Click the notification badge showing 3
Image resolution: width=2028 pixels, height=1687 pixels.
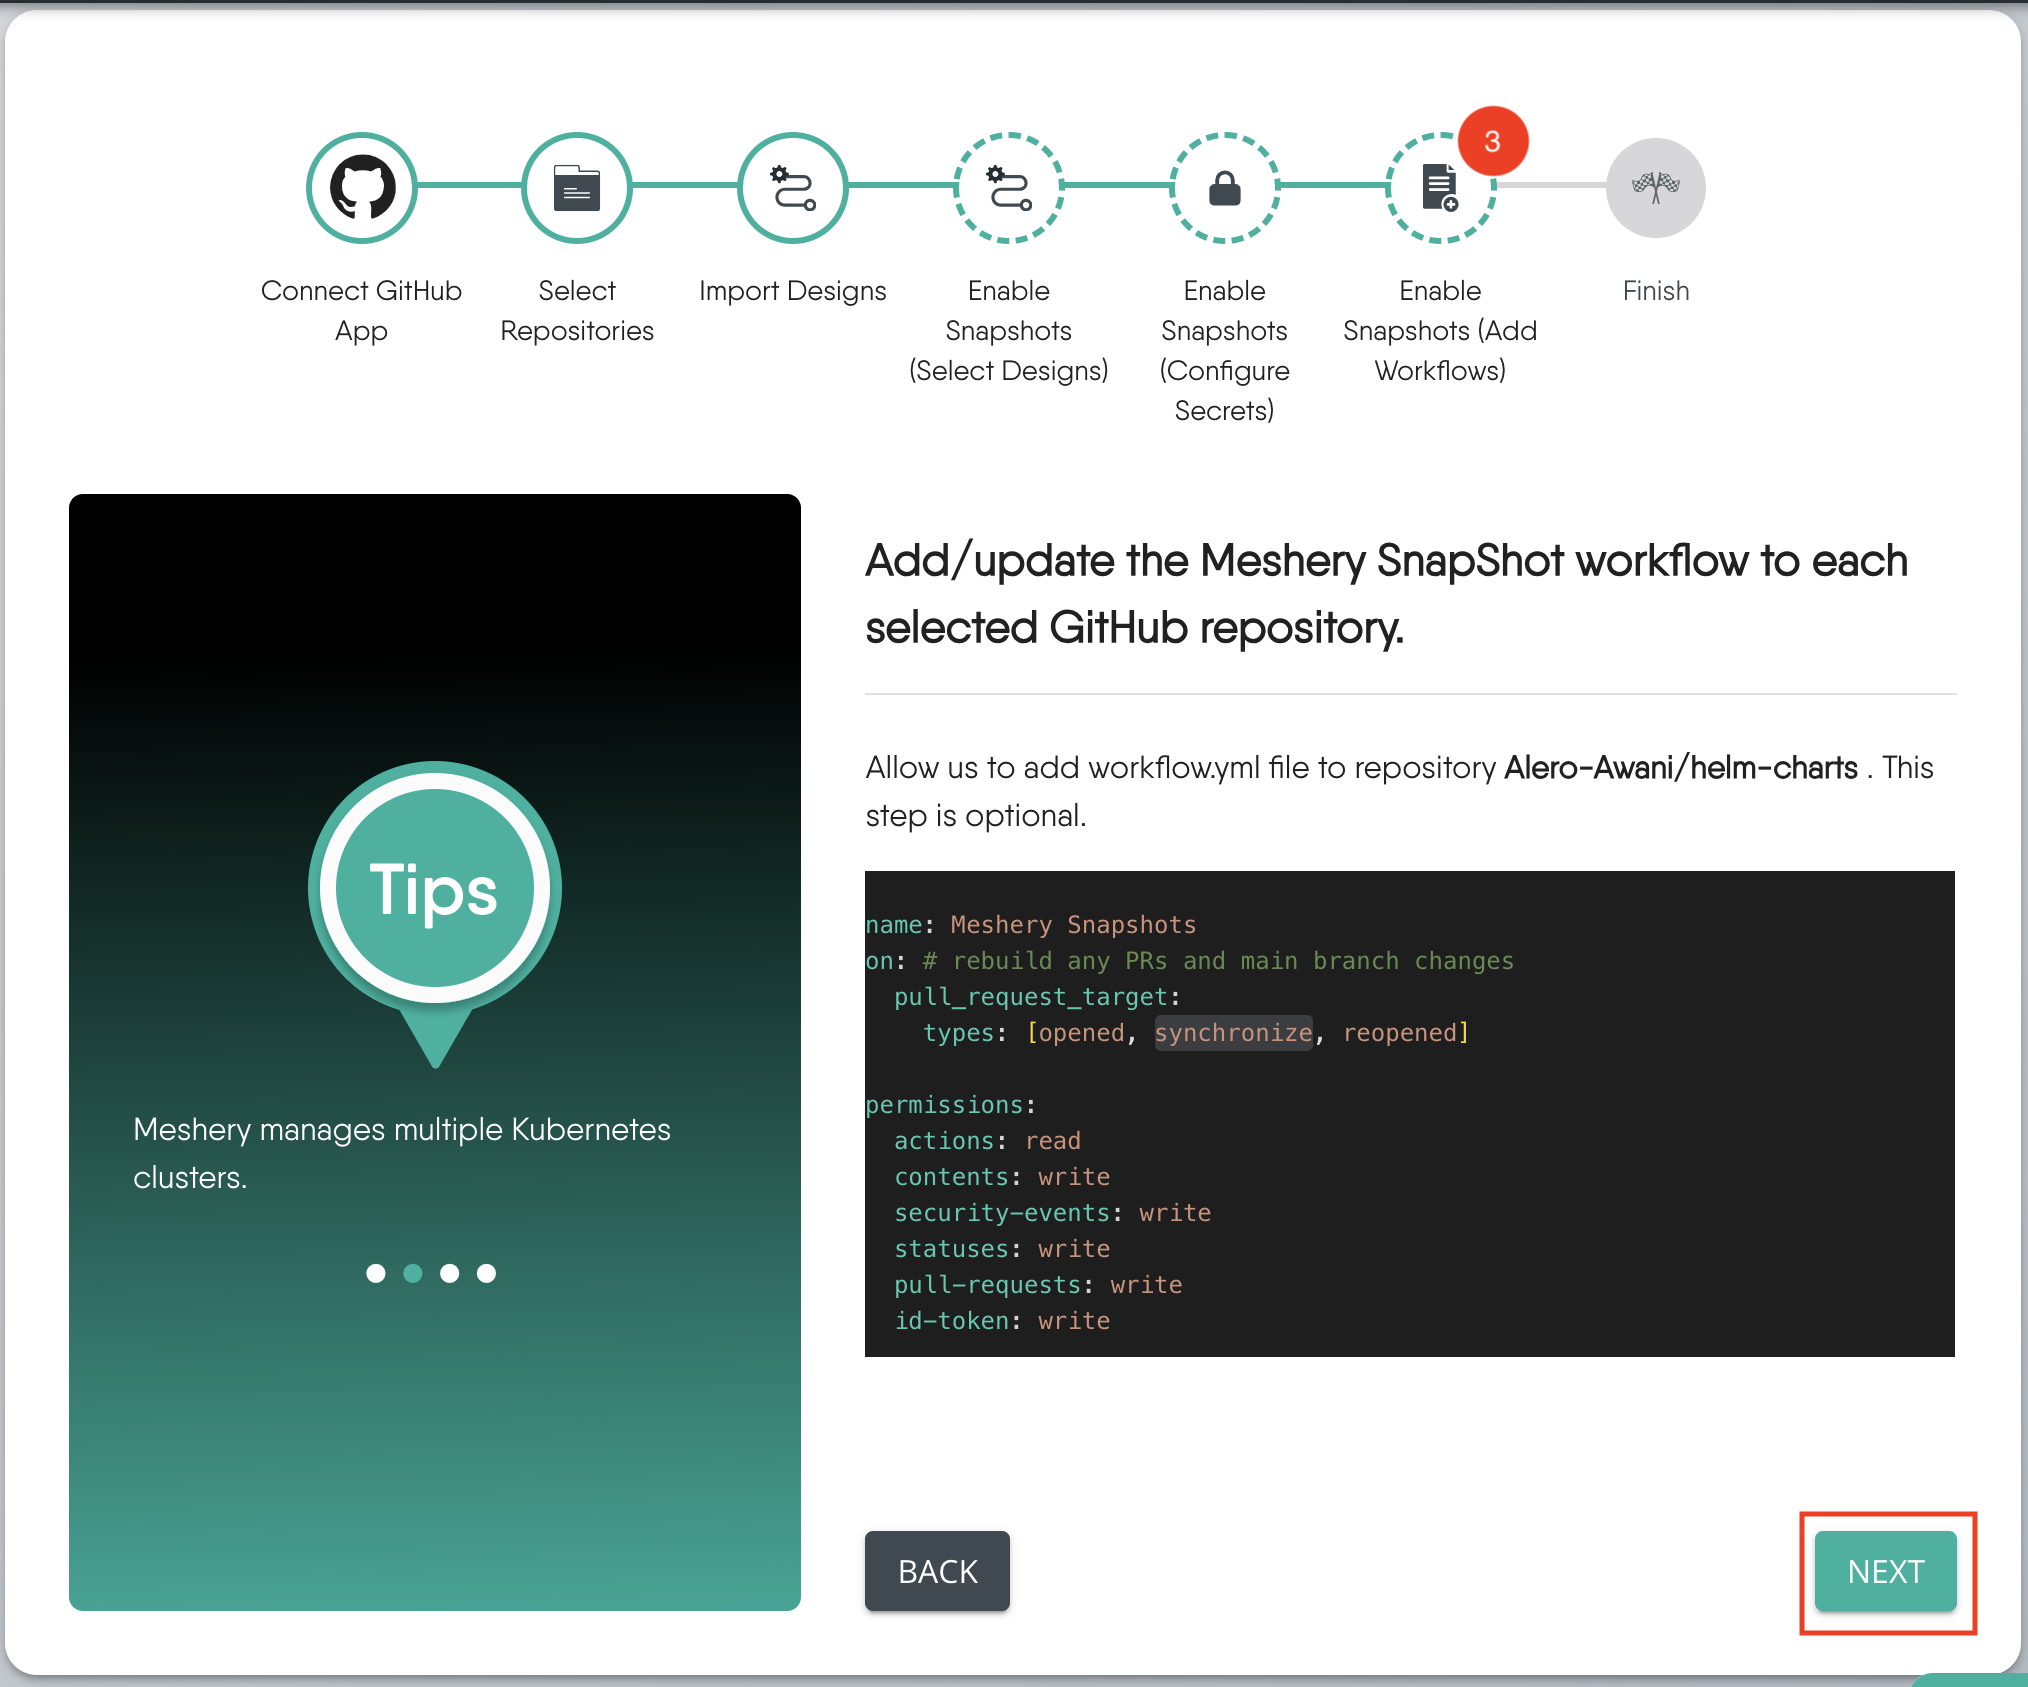[1492, 141]
